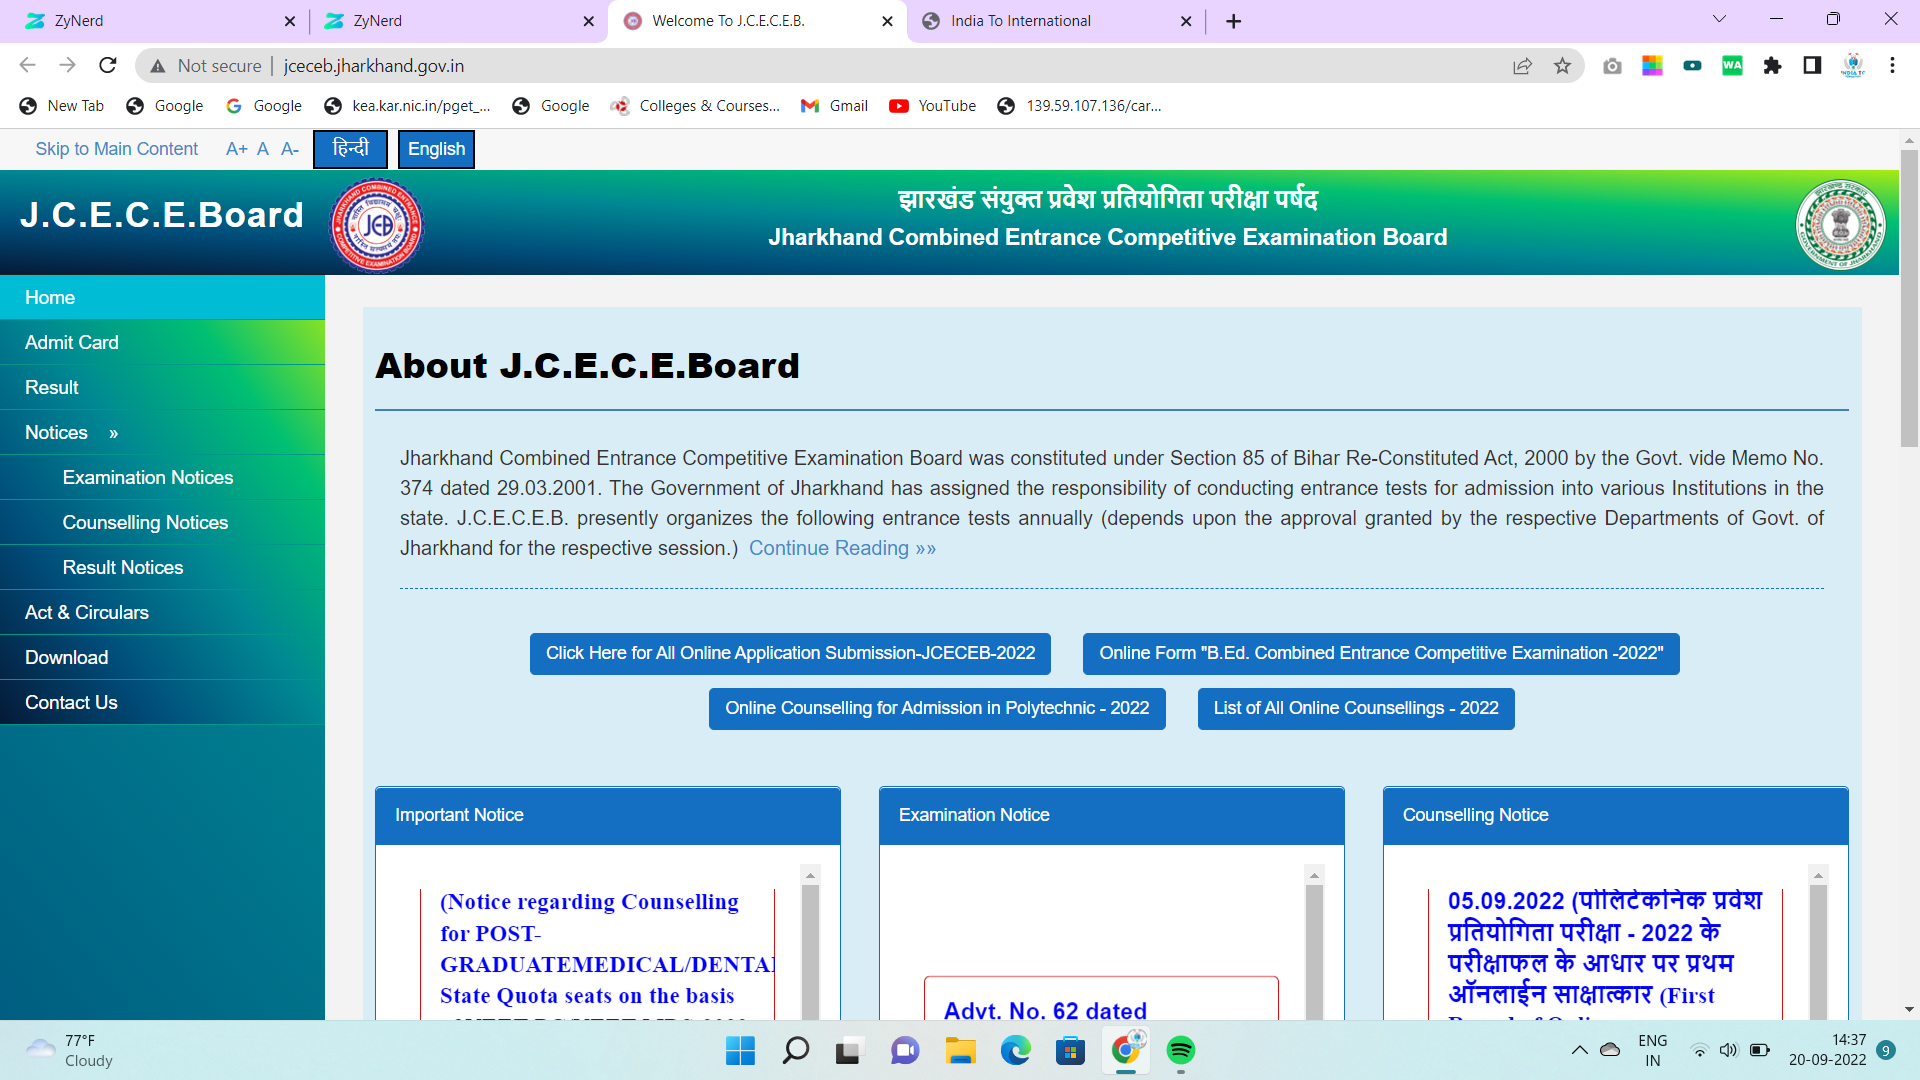1920x1080 pixels.
Task: Click the green WA extension icon
Action: (x=1732, y=66)
